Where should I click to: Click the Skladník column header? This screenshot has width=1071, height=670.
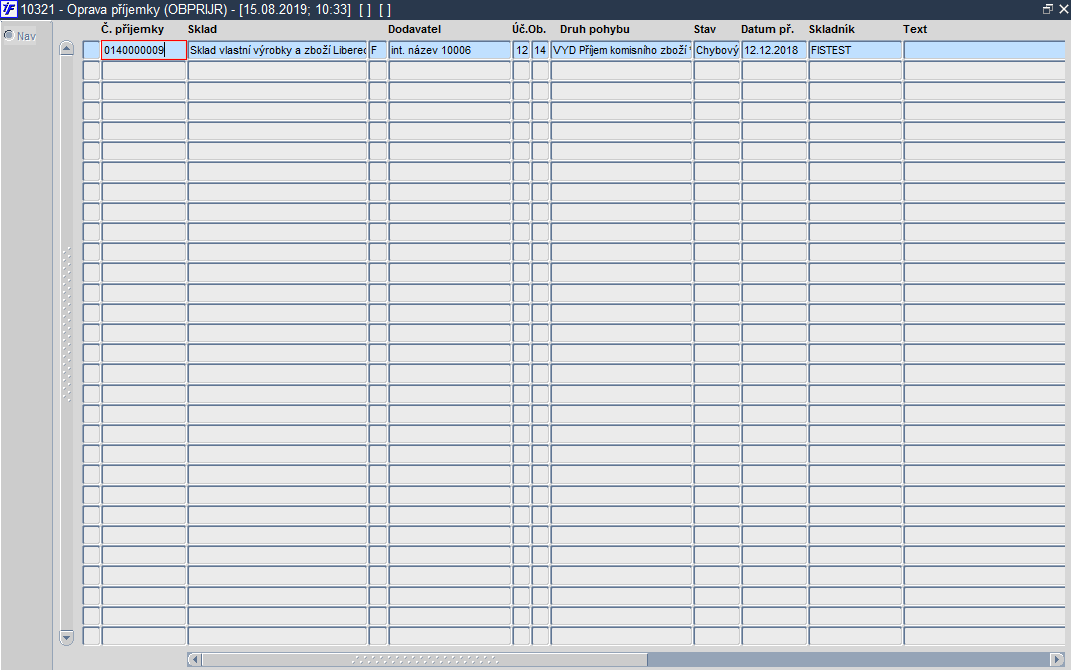[x=831, y=29]
